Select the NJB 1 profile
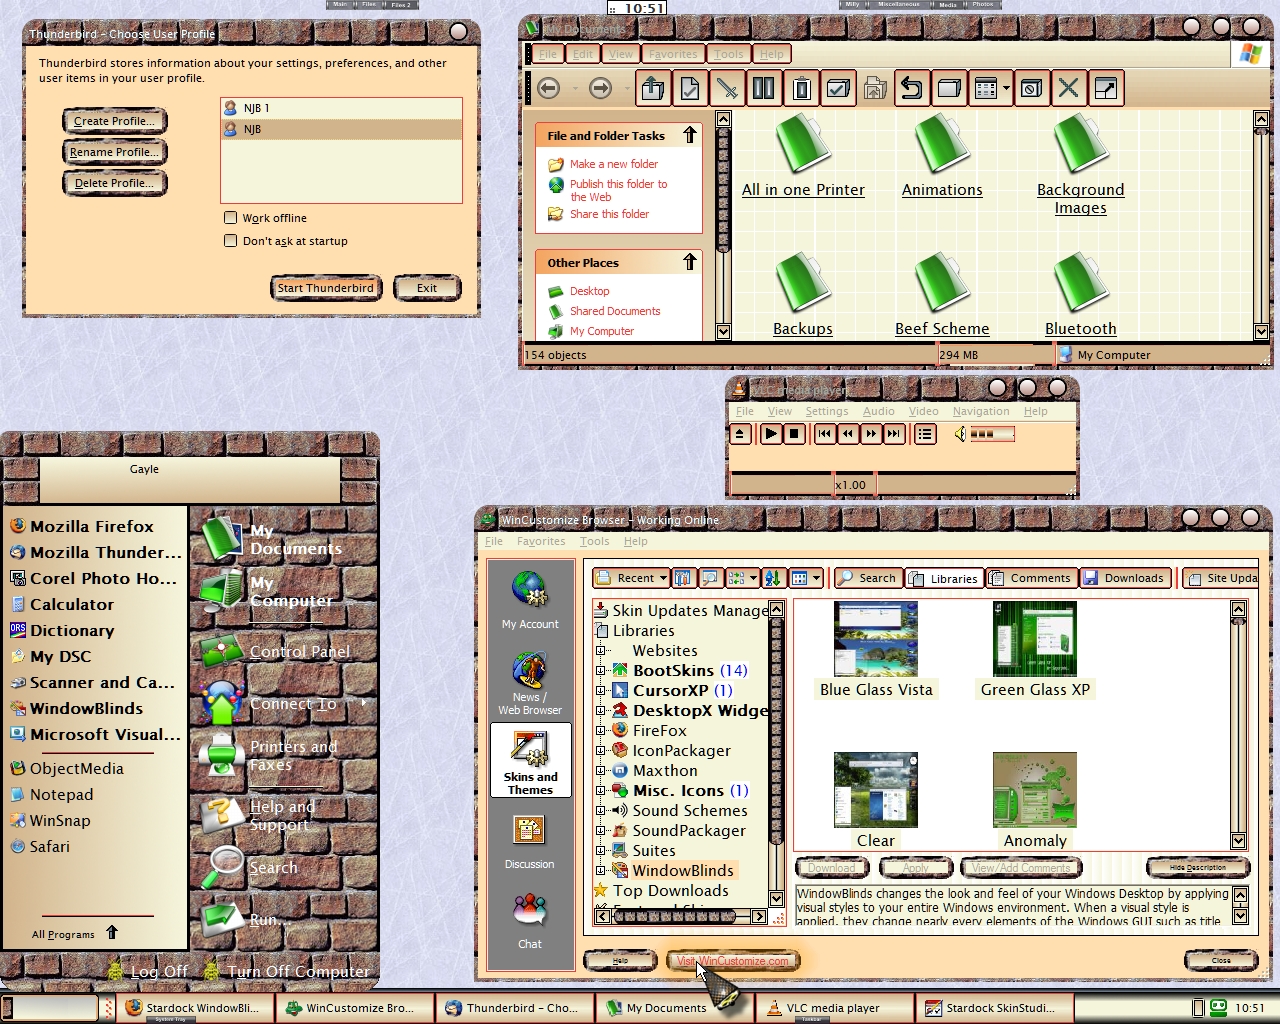Screen dimensions: 1280x1024 pyautogui.click(x=341, y=108)
